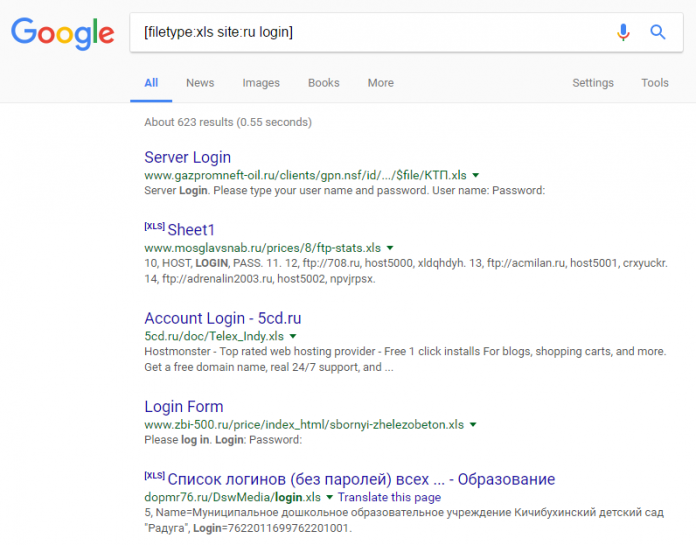Click the snippet beginning '5, Name=Муниципальное'

click(404, 520)
